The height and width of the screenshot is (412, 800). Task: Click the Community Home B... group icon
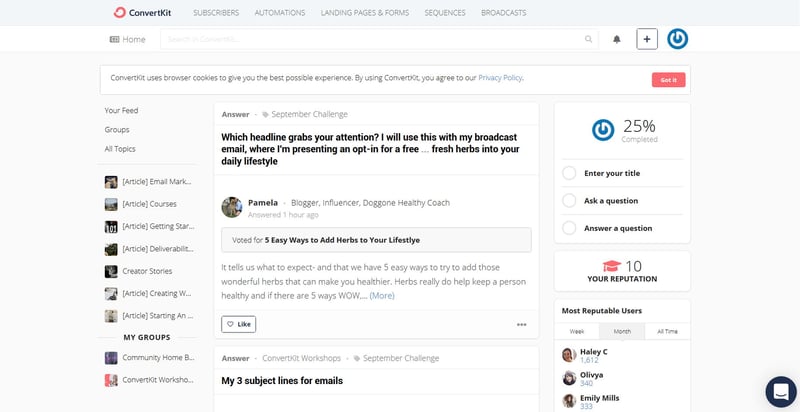pyautogui.click(x=111, y=358)
